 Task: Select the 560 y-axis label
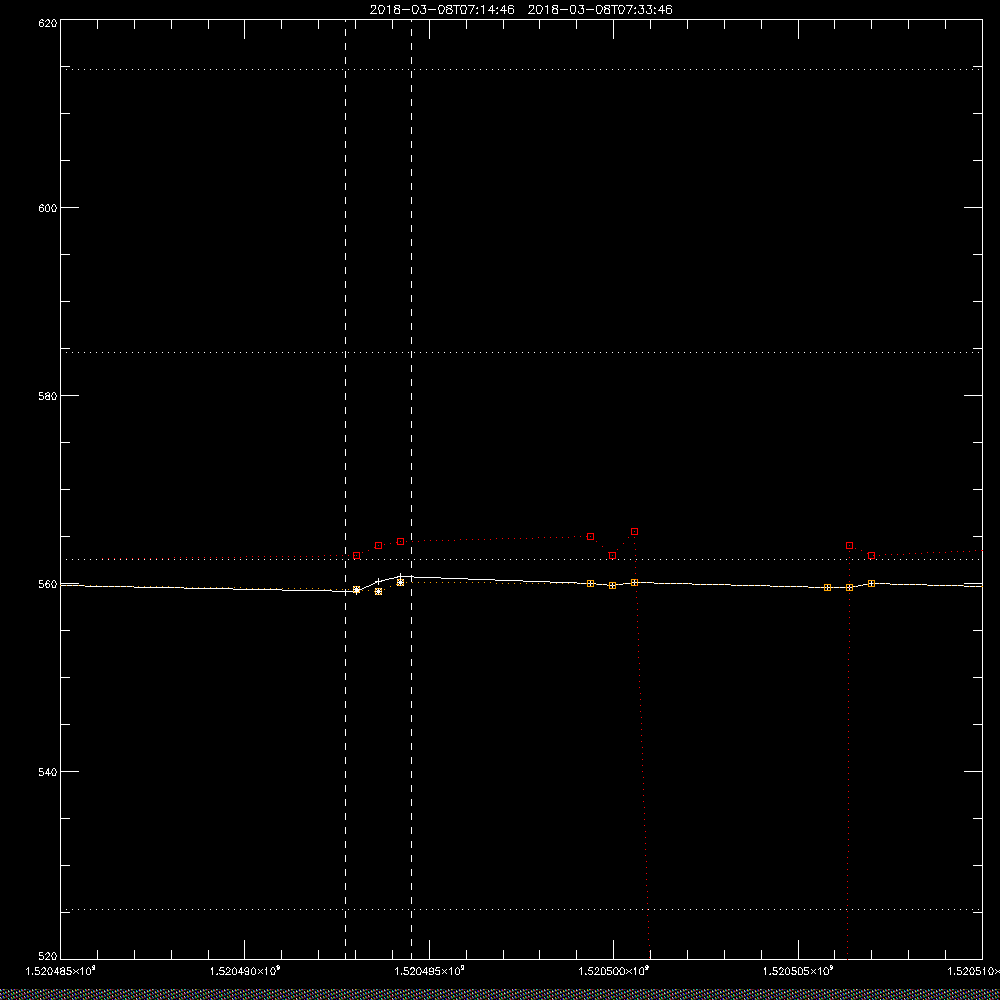point(48,584)
